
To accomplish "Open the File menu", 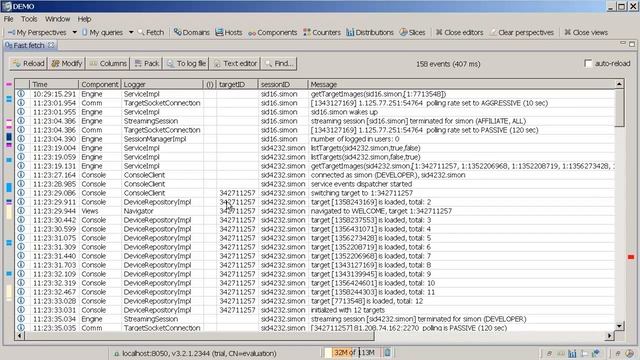I will point(8,19).
